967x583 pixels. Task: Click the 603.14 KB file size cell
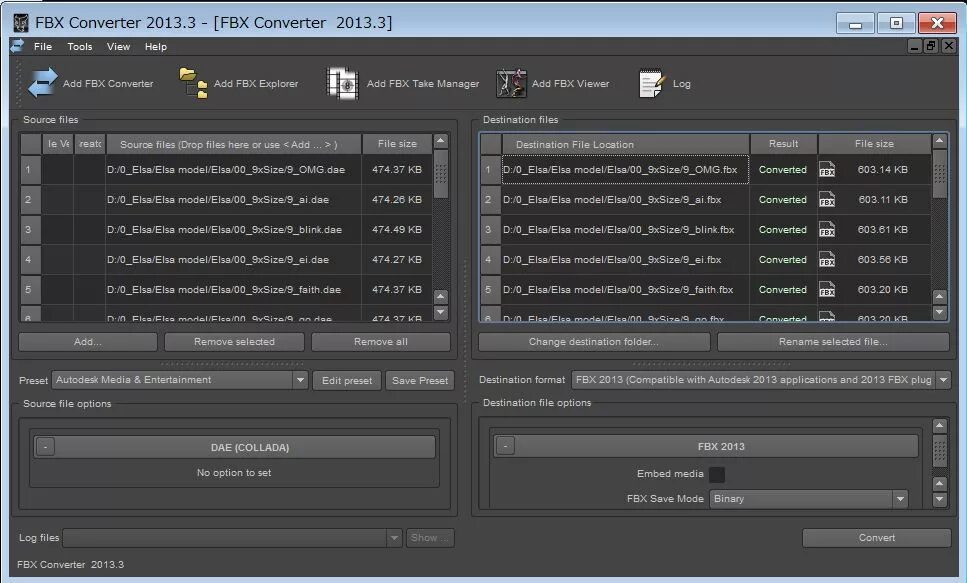pos(883,170)
